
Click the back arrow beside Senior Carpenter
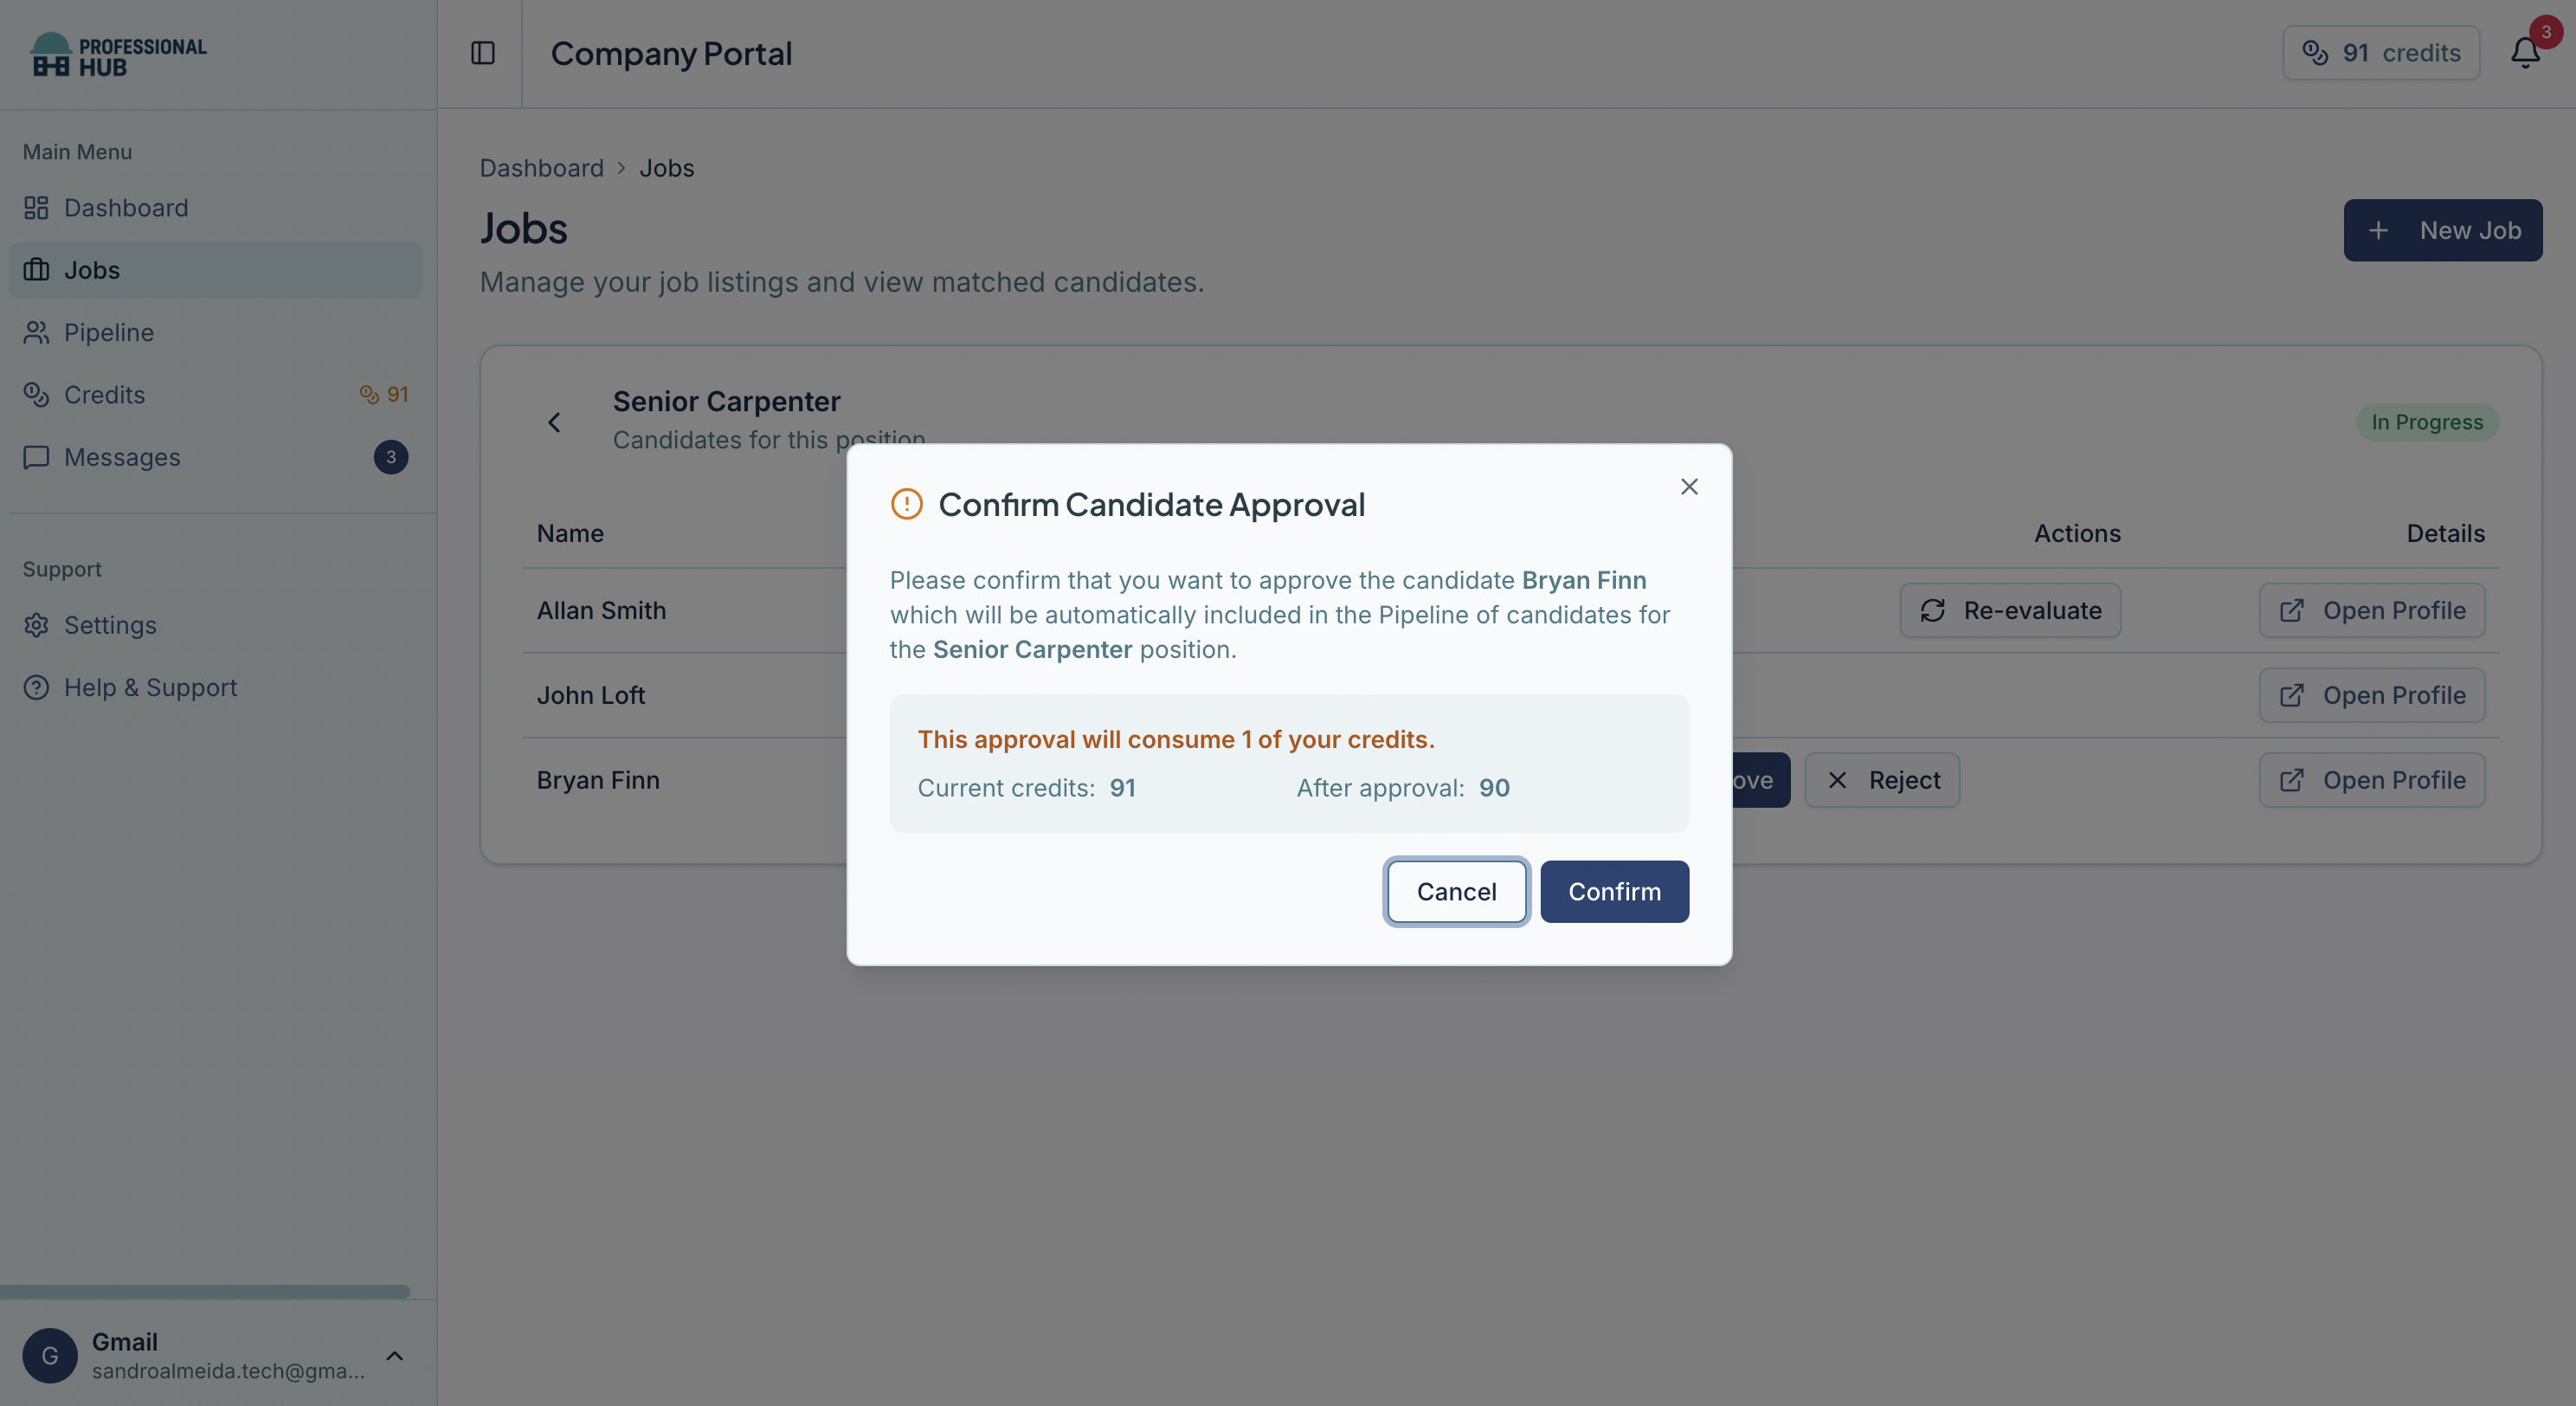coord(554,422)
